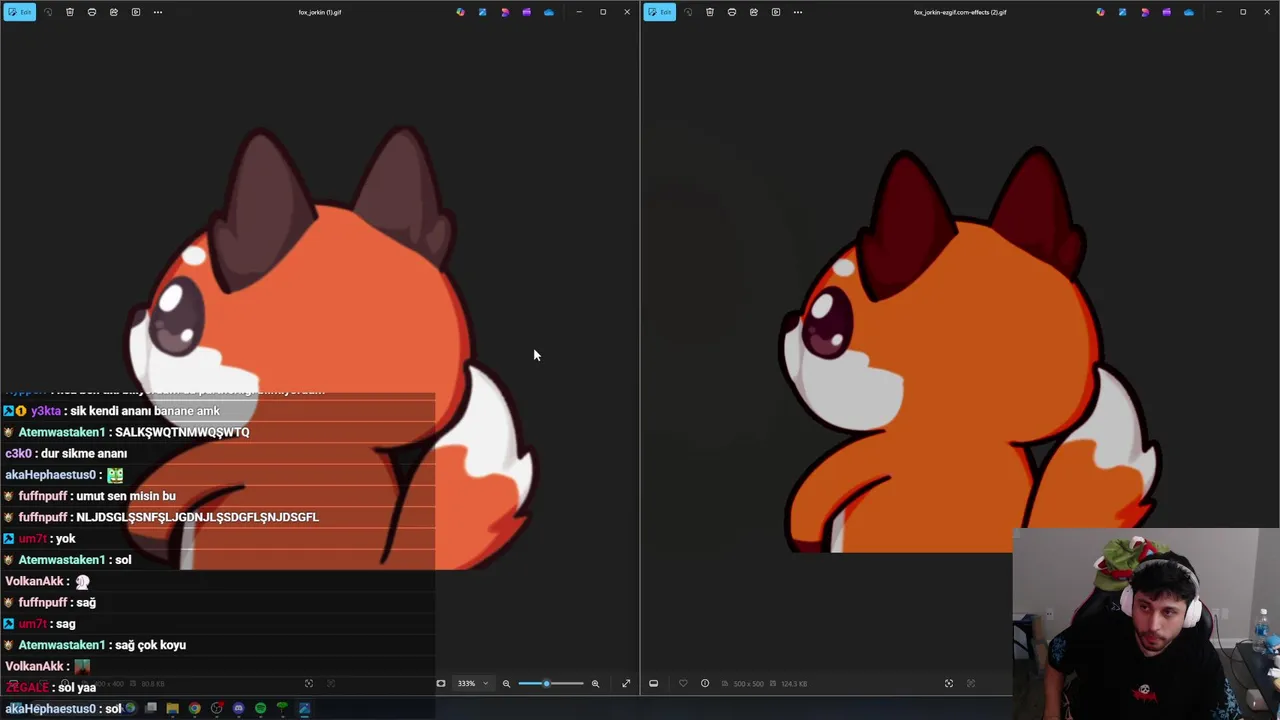This screenshot has width=1280, height=720.
Task: Delete the fox_jorkin (1).gif image via trash icon
Action: tap(70, 12)
